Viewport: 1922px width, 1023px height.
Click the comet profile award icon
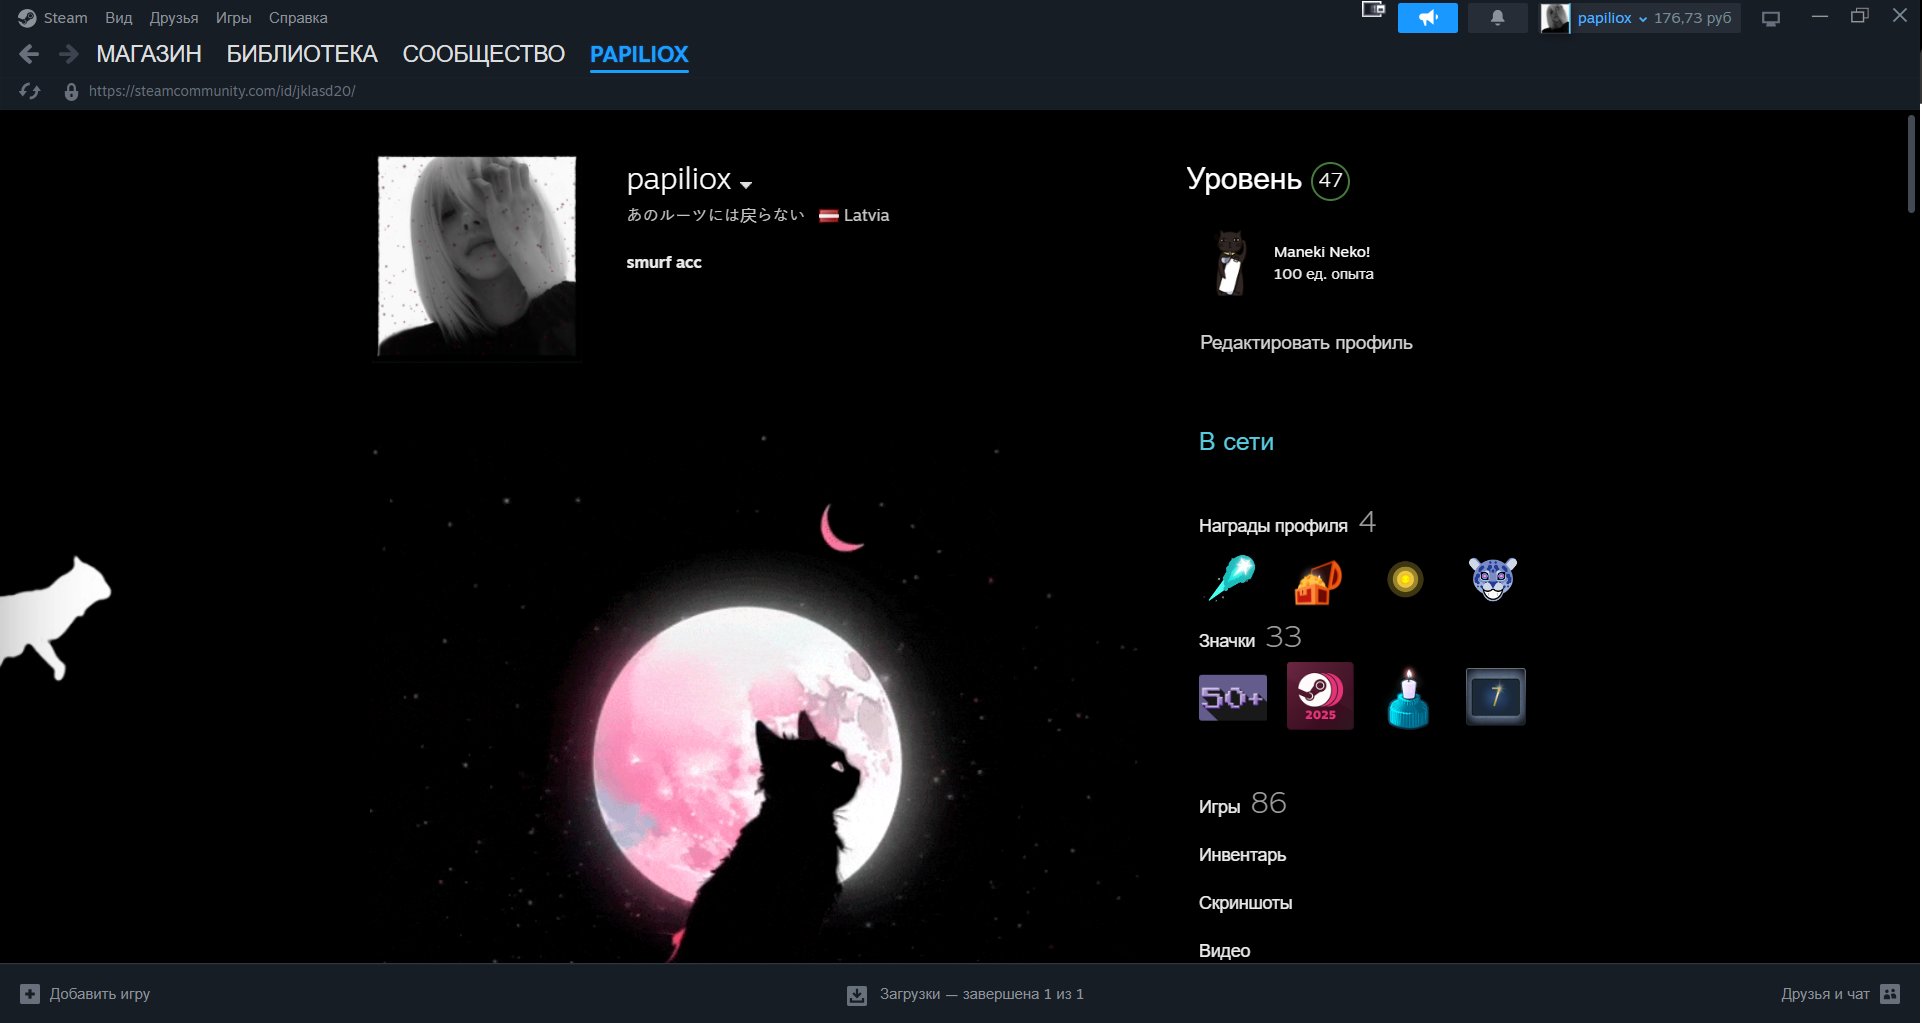(x=1231, y=579)
